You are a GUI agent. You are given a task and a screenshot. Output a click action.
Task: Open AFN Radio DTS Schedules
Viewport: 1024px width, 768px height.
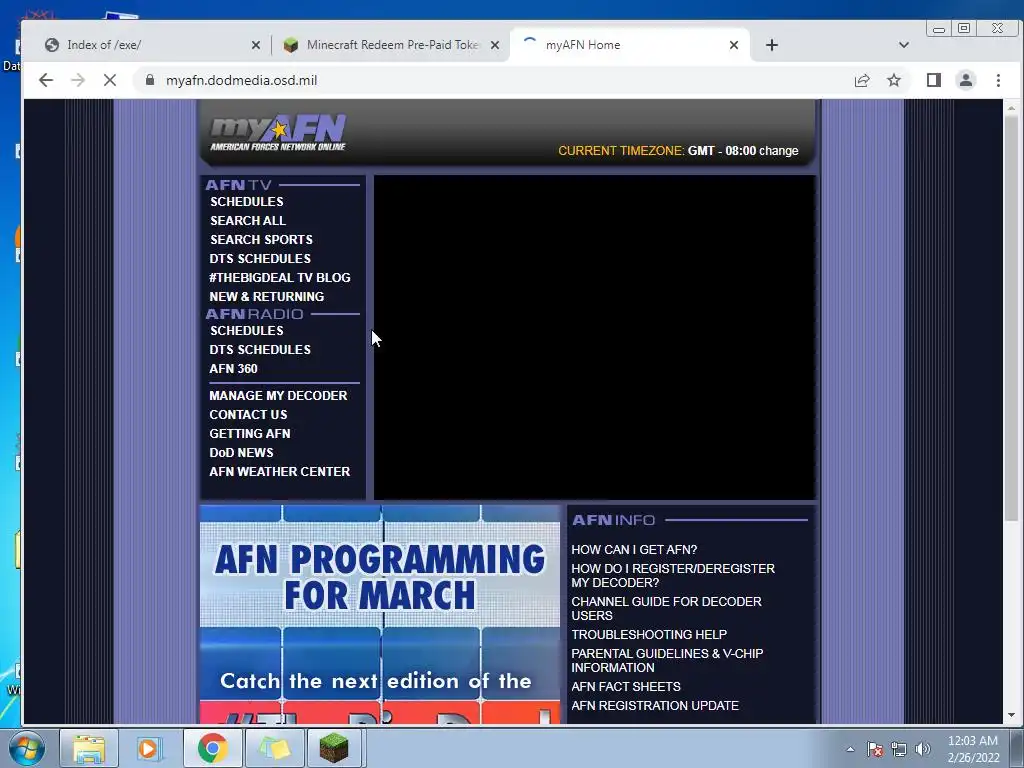tap(260, 350)
